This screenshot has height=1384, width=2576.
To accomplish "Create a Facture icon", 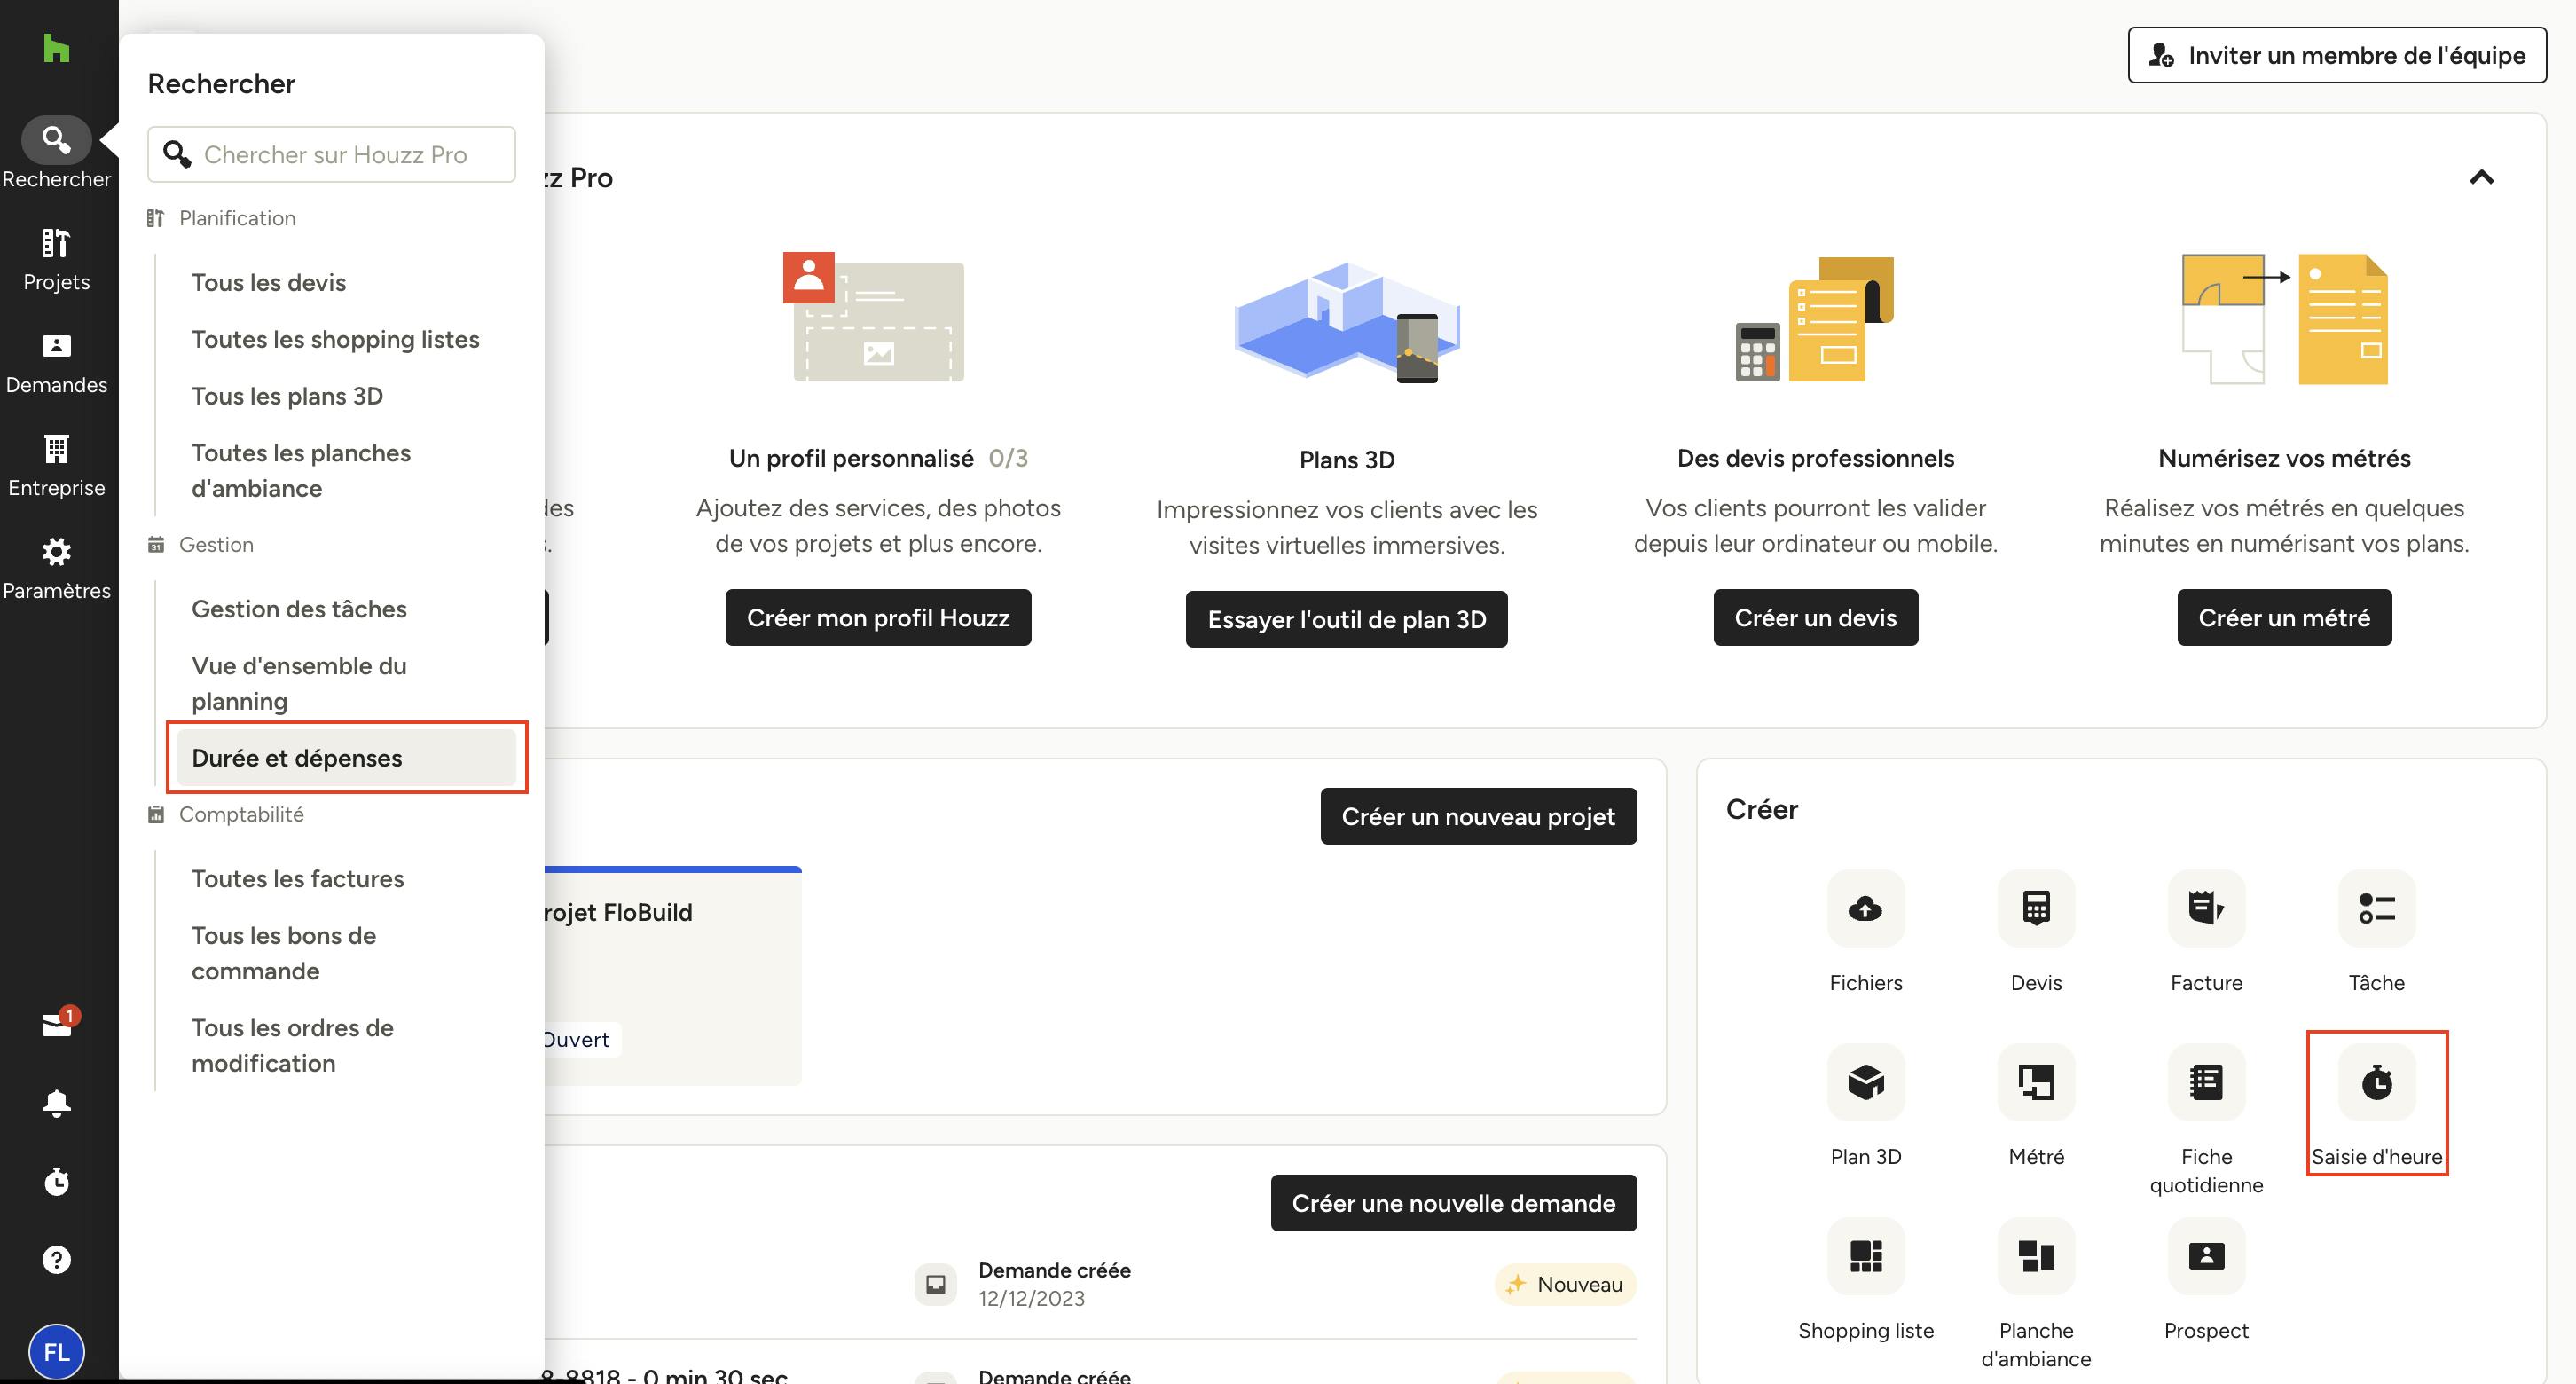I will coord(2206,908).
